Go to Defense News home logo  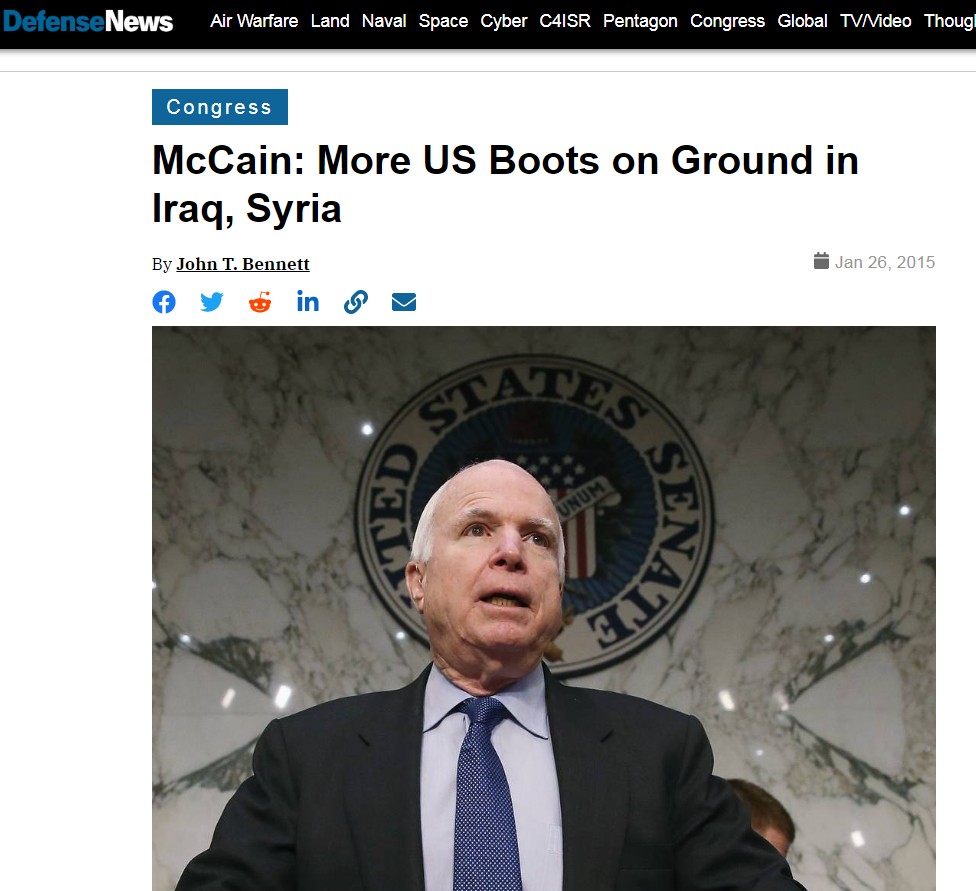[x=88, y=21]
